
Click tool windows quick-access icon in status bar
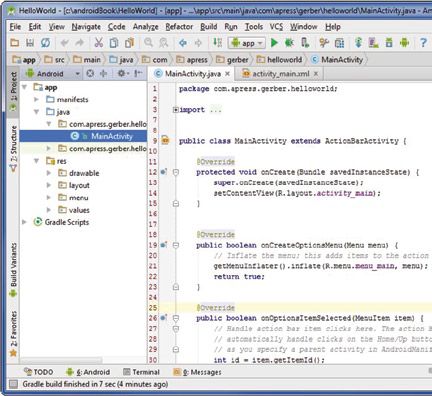13,384
